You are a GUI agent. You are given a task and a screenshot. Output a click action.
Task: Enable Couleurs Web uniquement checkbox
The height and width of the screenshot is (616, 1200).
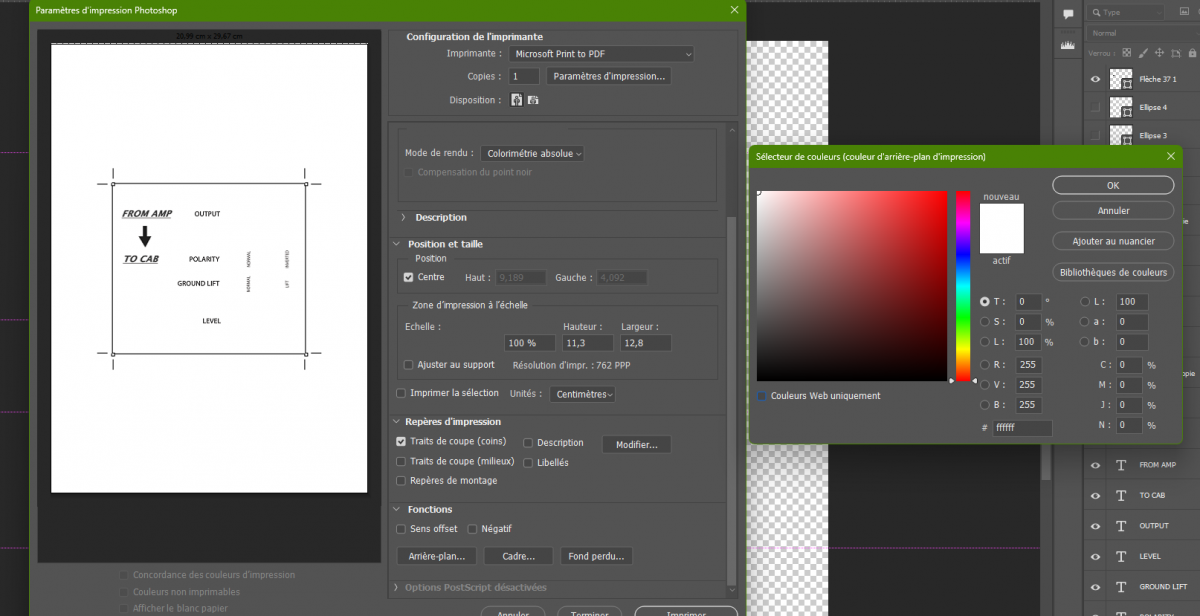click(x=762, y=396)
